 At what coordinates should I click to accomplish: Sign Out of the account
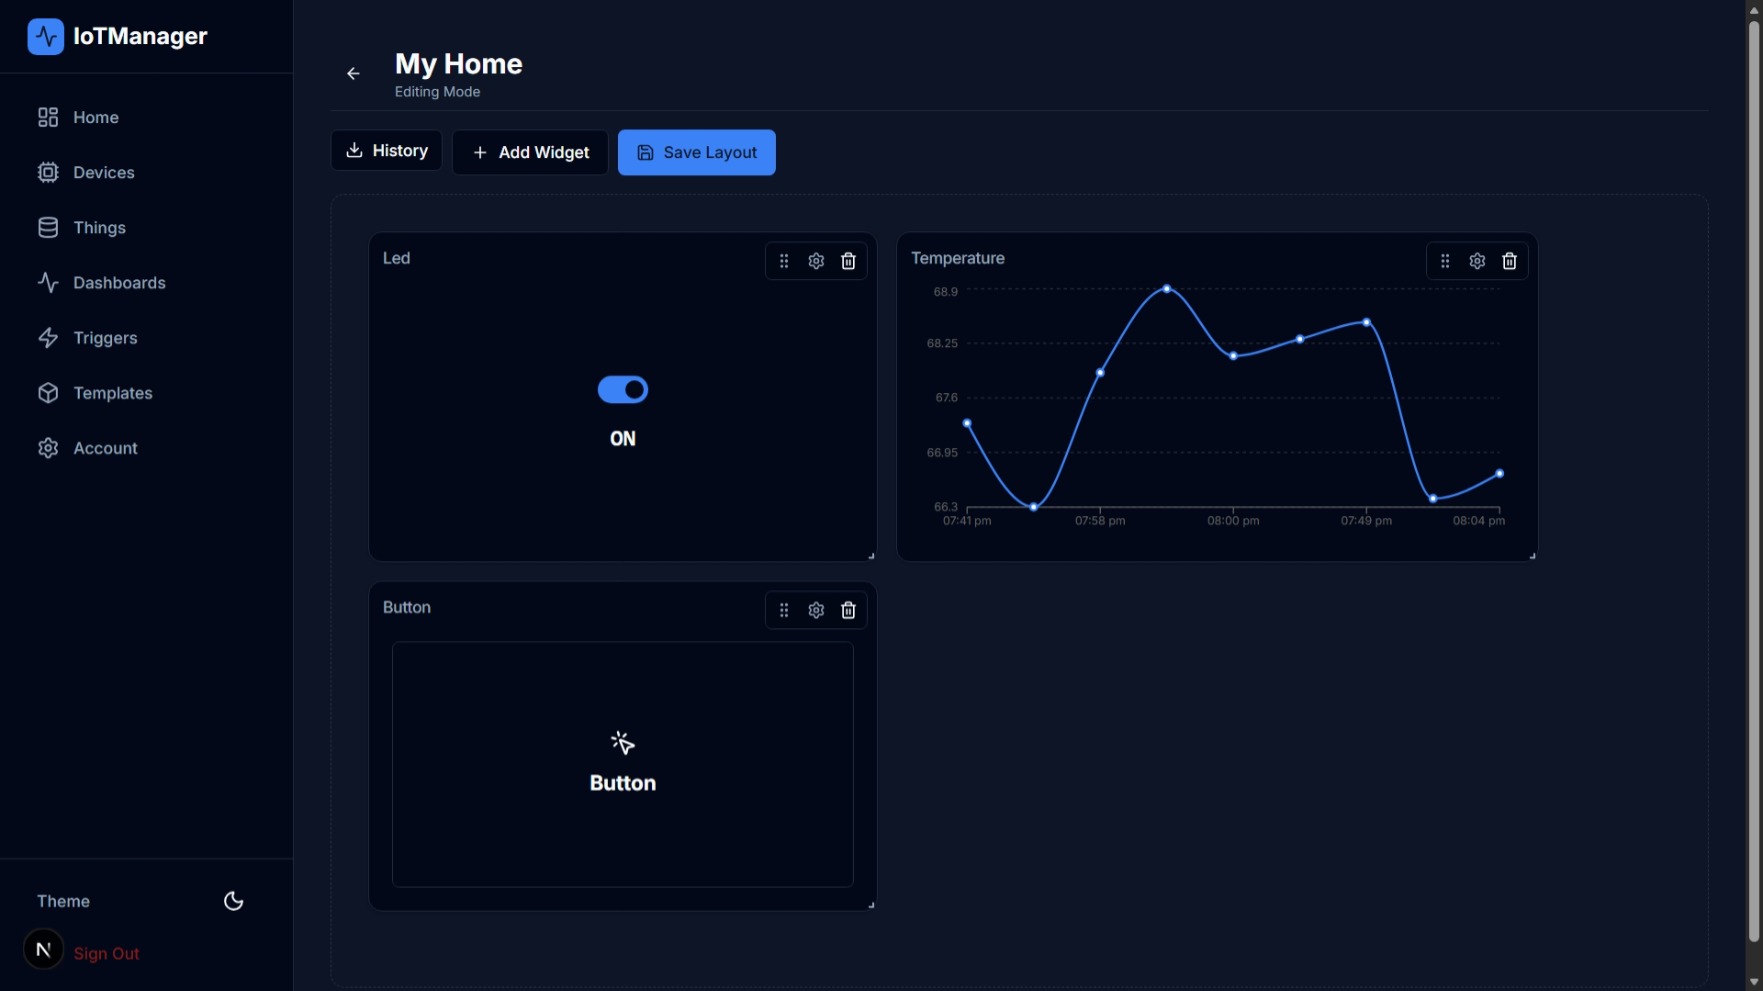click(106, 953)
